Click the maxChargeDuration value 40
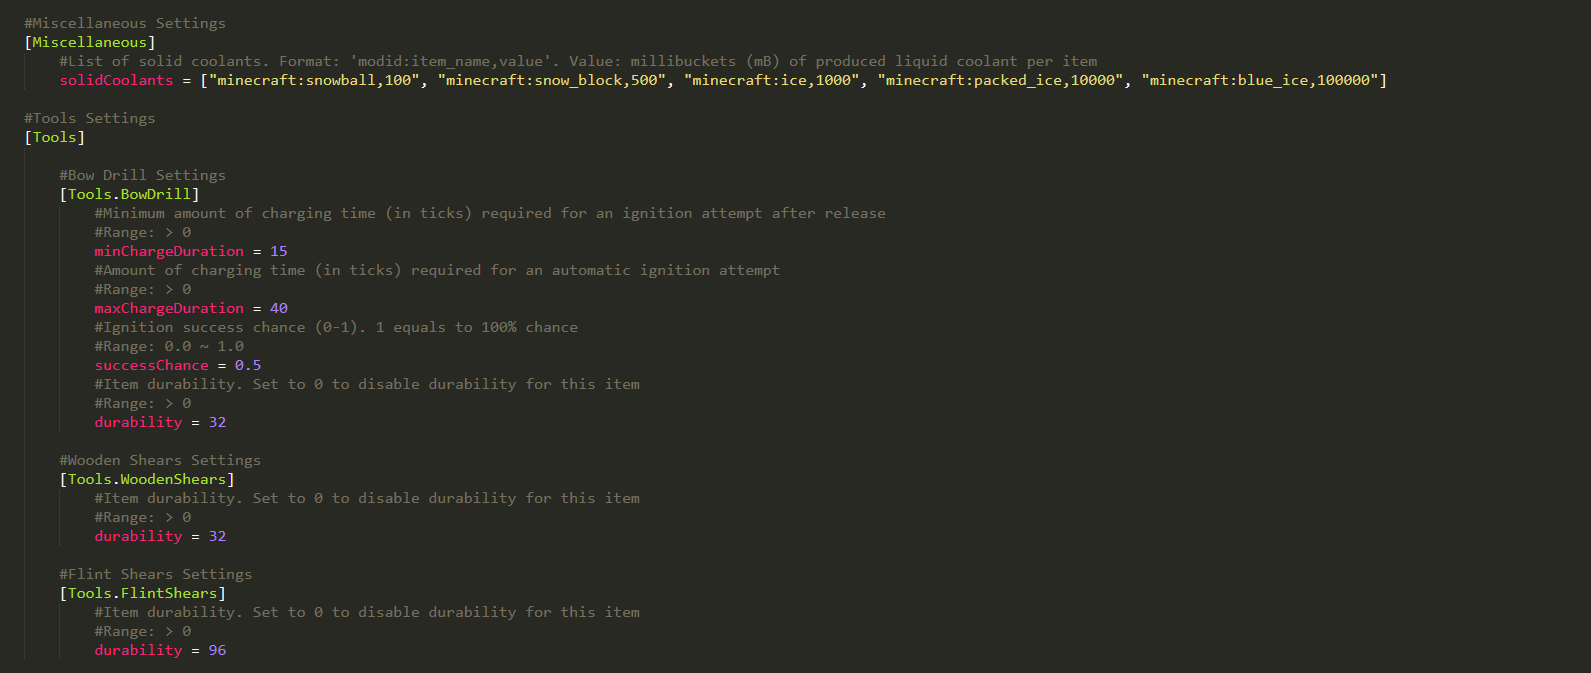Viewport: 1591px width, 673px height. pos(279,308)
